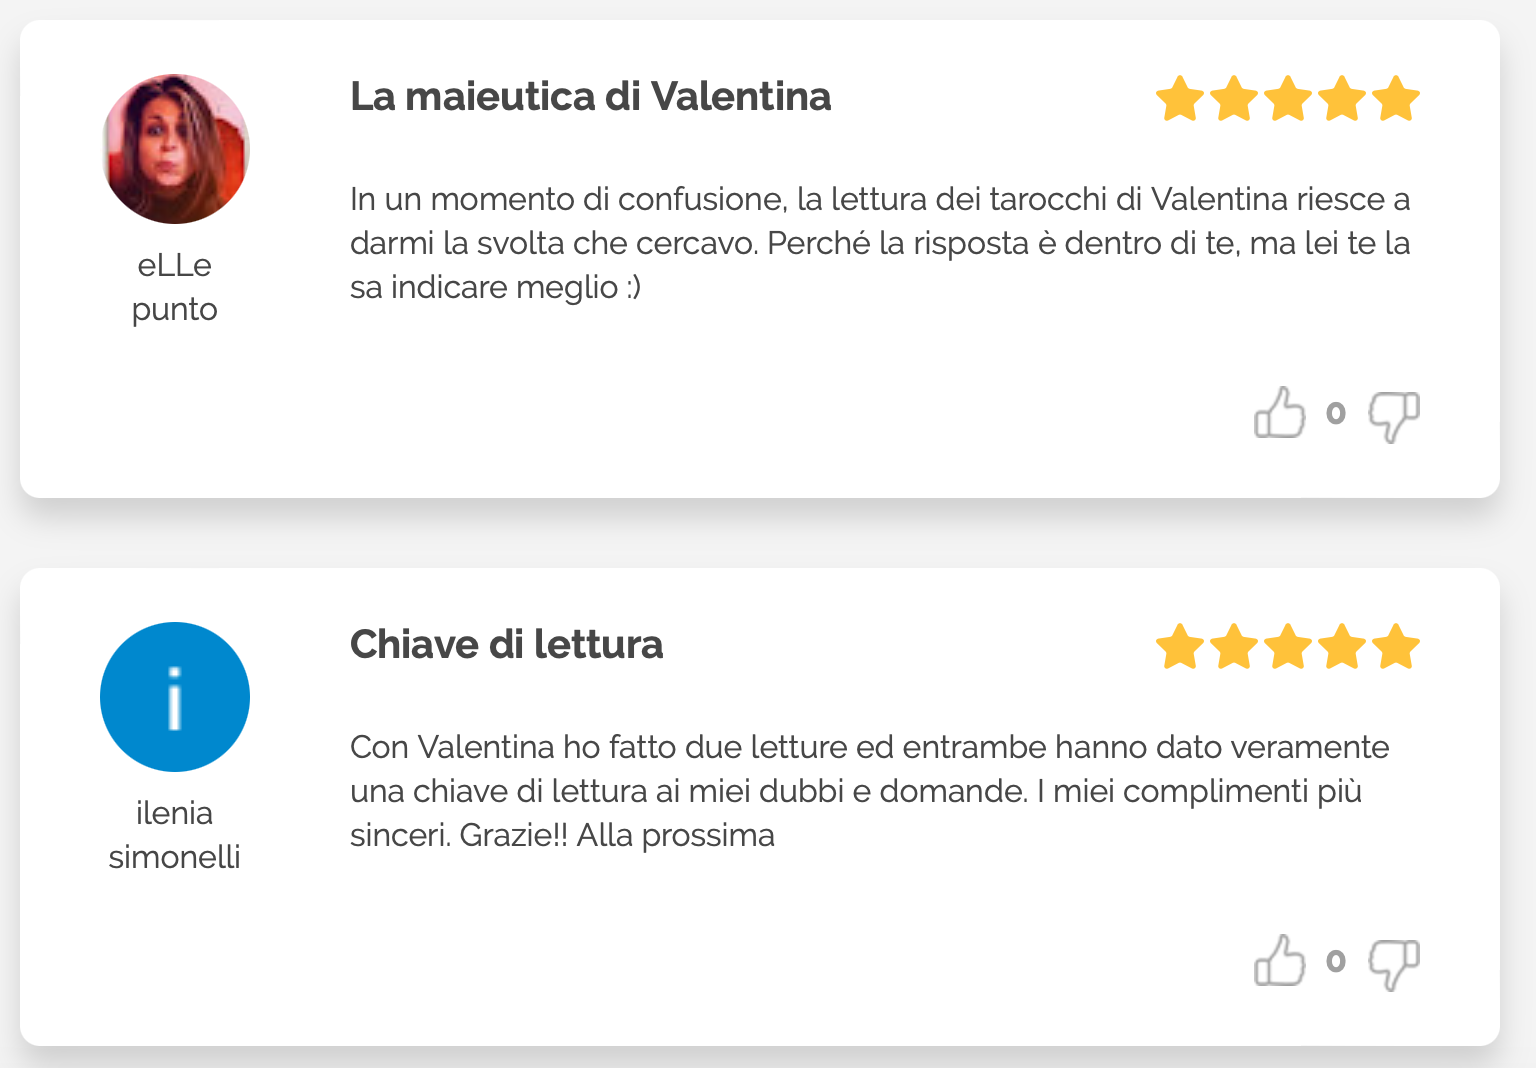Click the like count on ilenia simonelli's review

click(1336, 961)
